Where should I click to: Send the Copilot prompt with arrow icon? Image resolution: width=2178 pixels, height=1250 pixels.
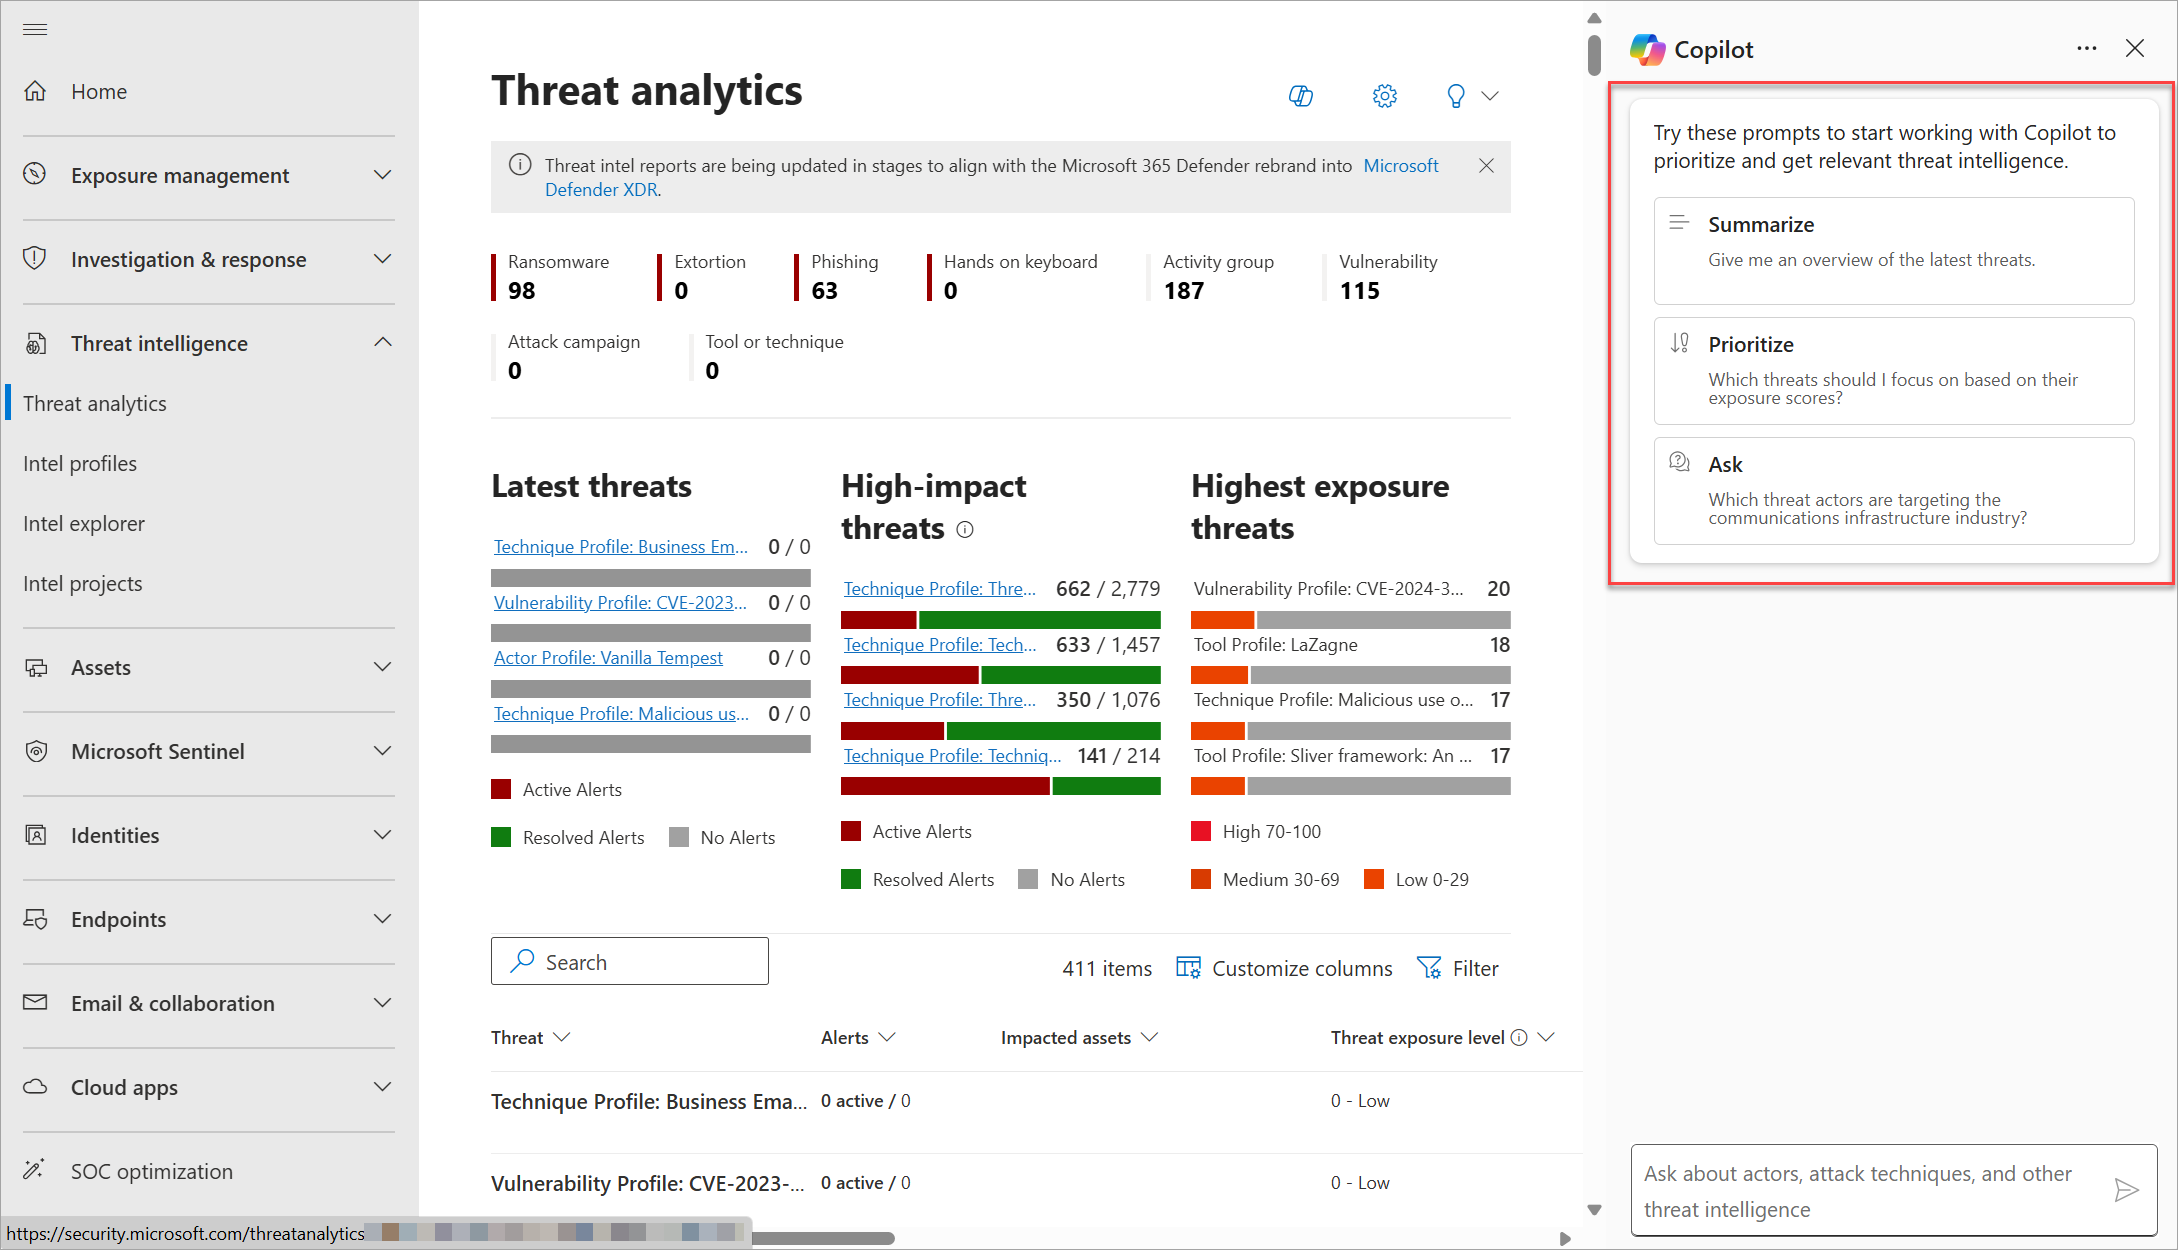coord(2126,1190)
